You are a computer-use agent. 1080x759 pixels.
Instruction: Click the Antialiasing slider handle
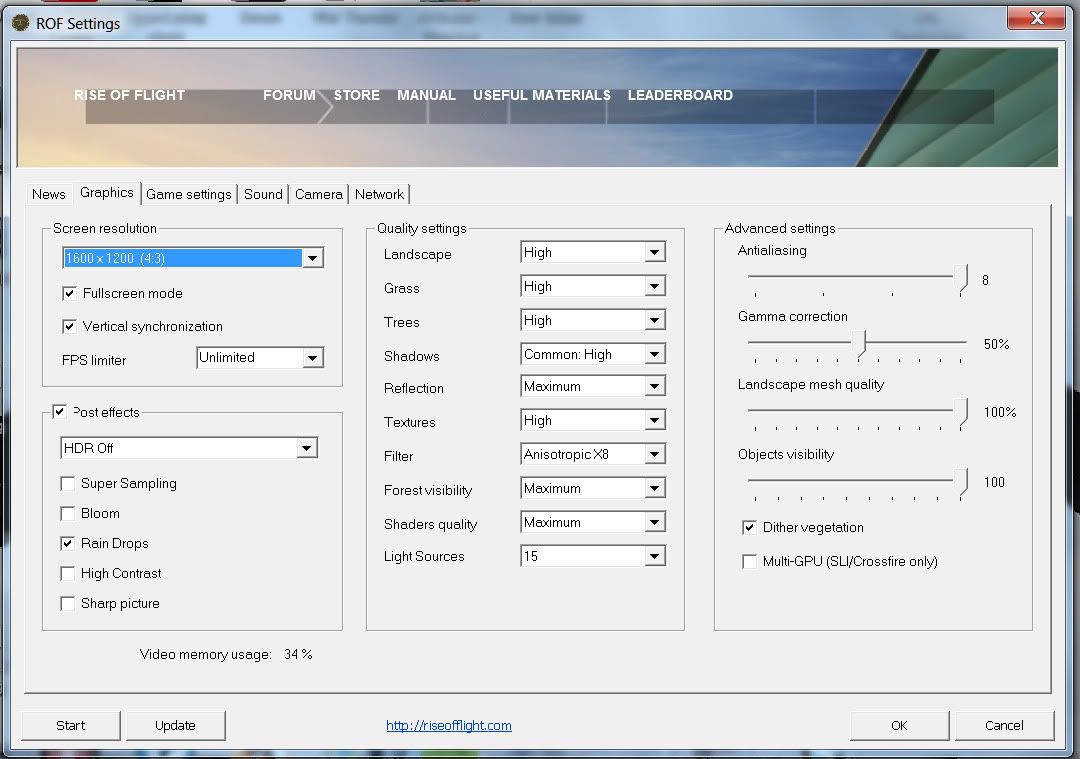click(961, 279)
